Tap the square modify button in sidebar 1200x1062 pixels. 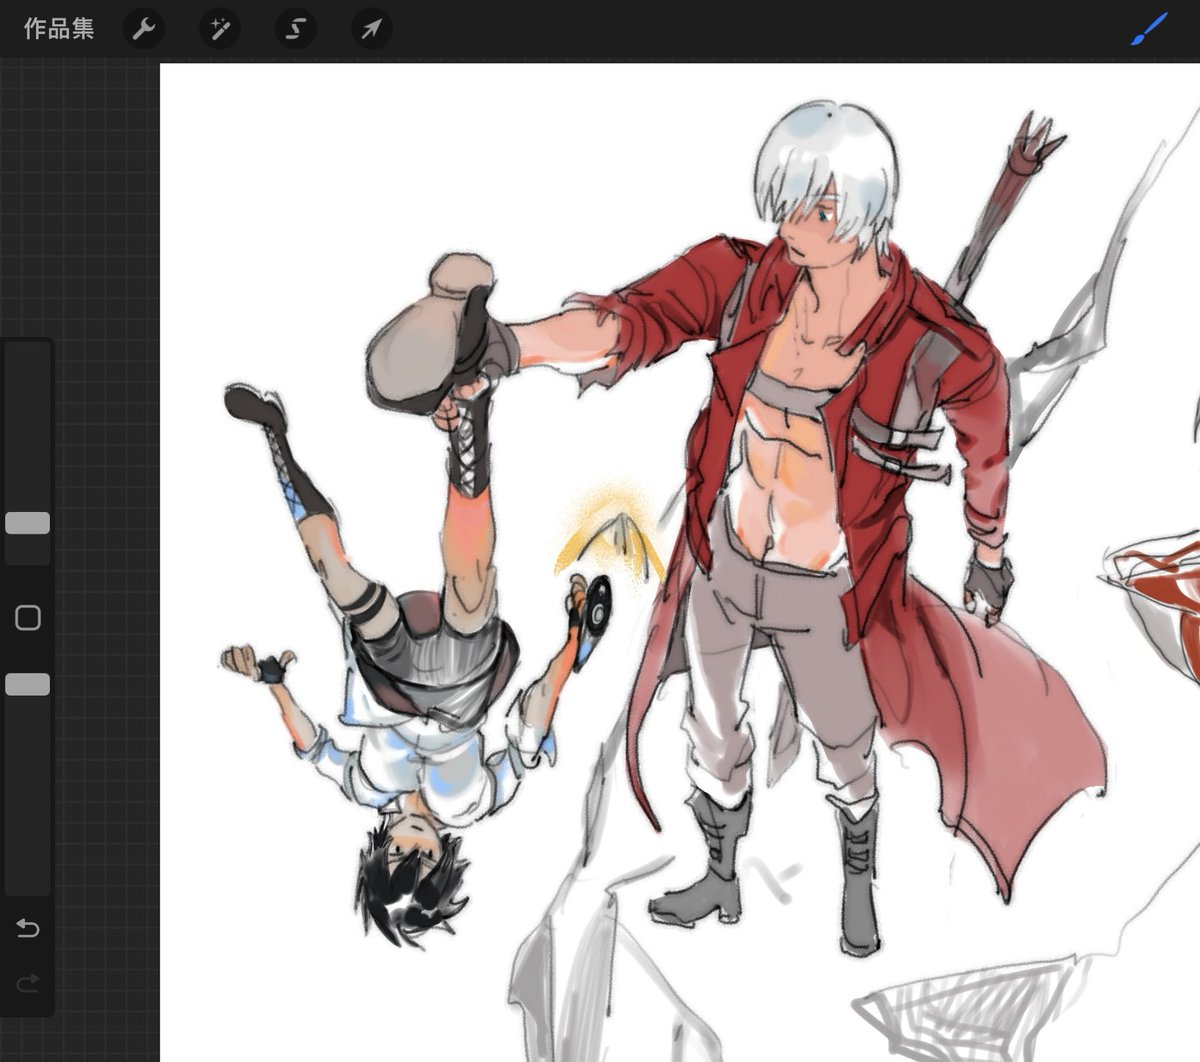(28, 618)
